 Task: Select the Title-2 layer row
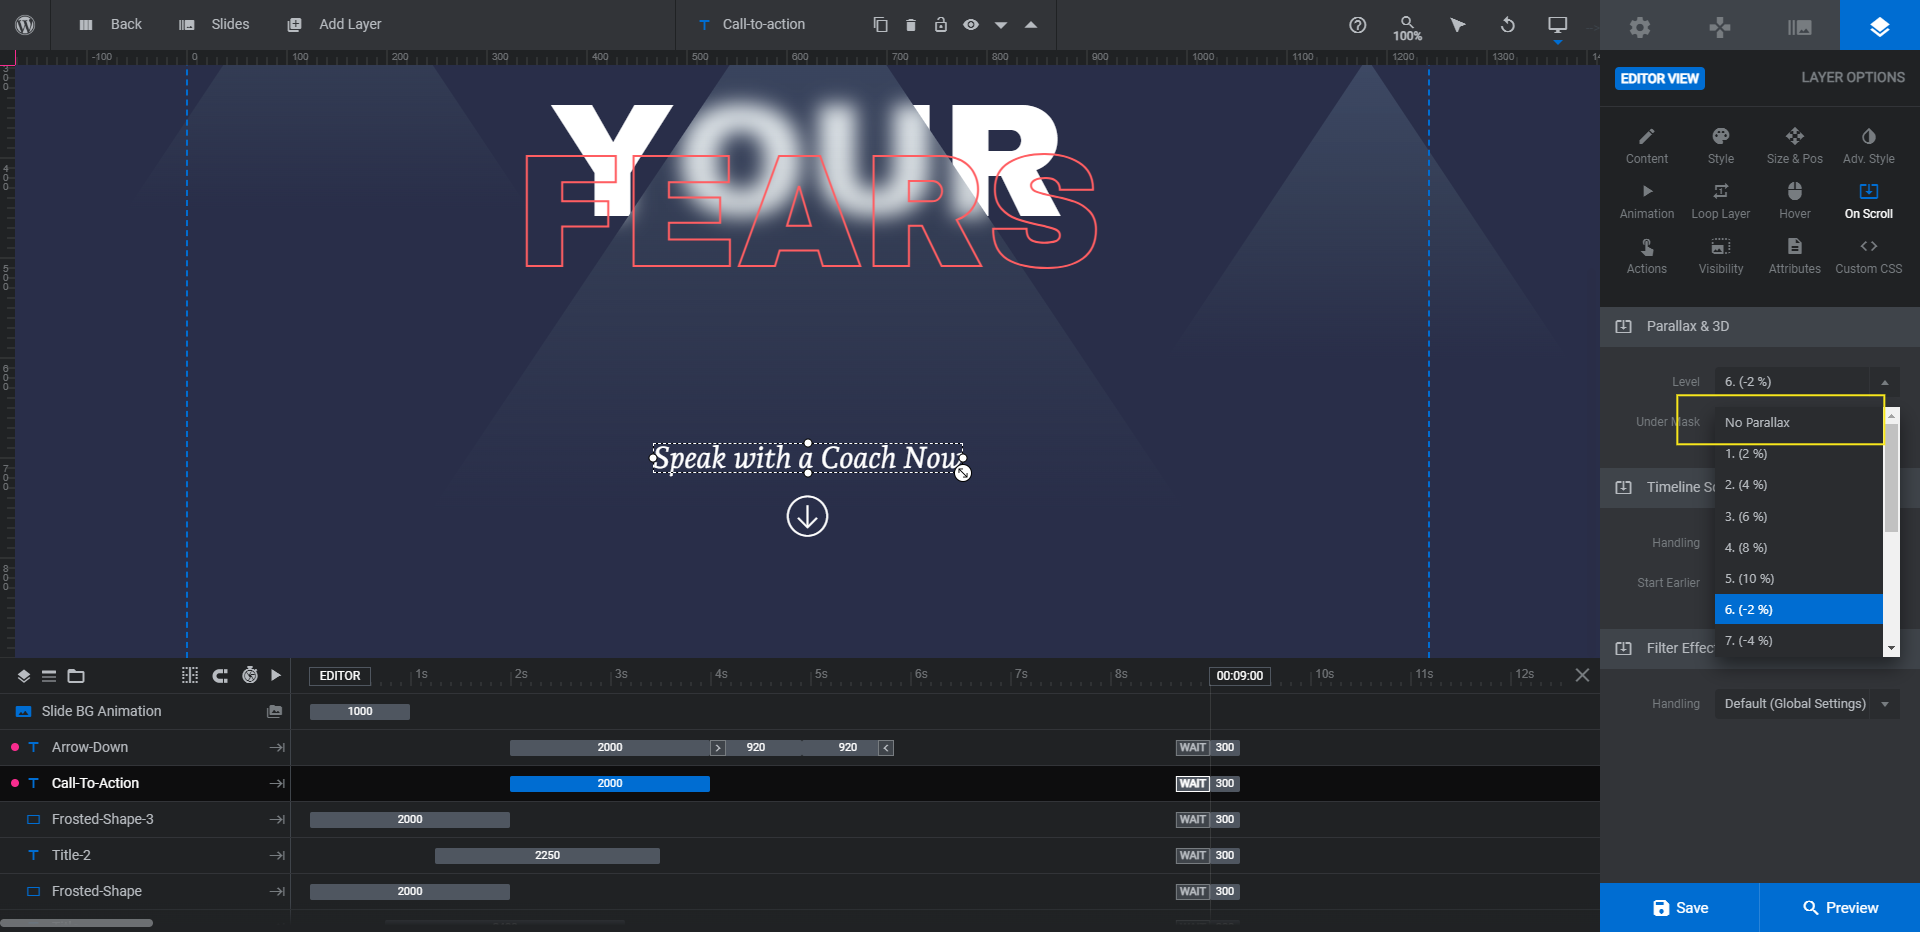point(145,855)
